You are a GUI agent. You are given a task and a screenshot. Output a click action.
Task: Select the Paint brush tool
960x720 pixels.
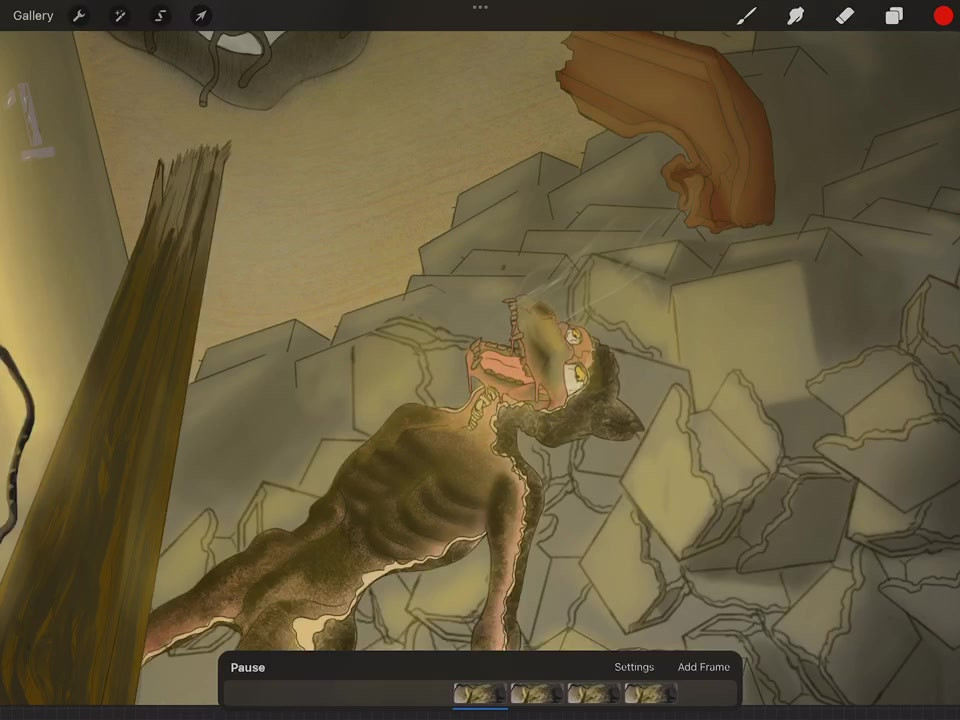[746, 16]
